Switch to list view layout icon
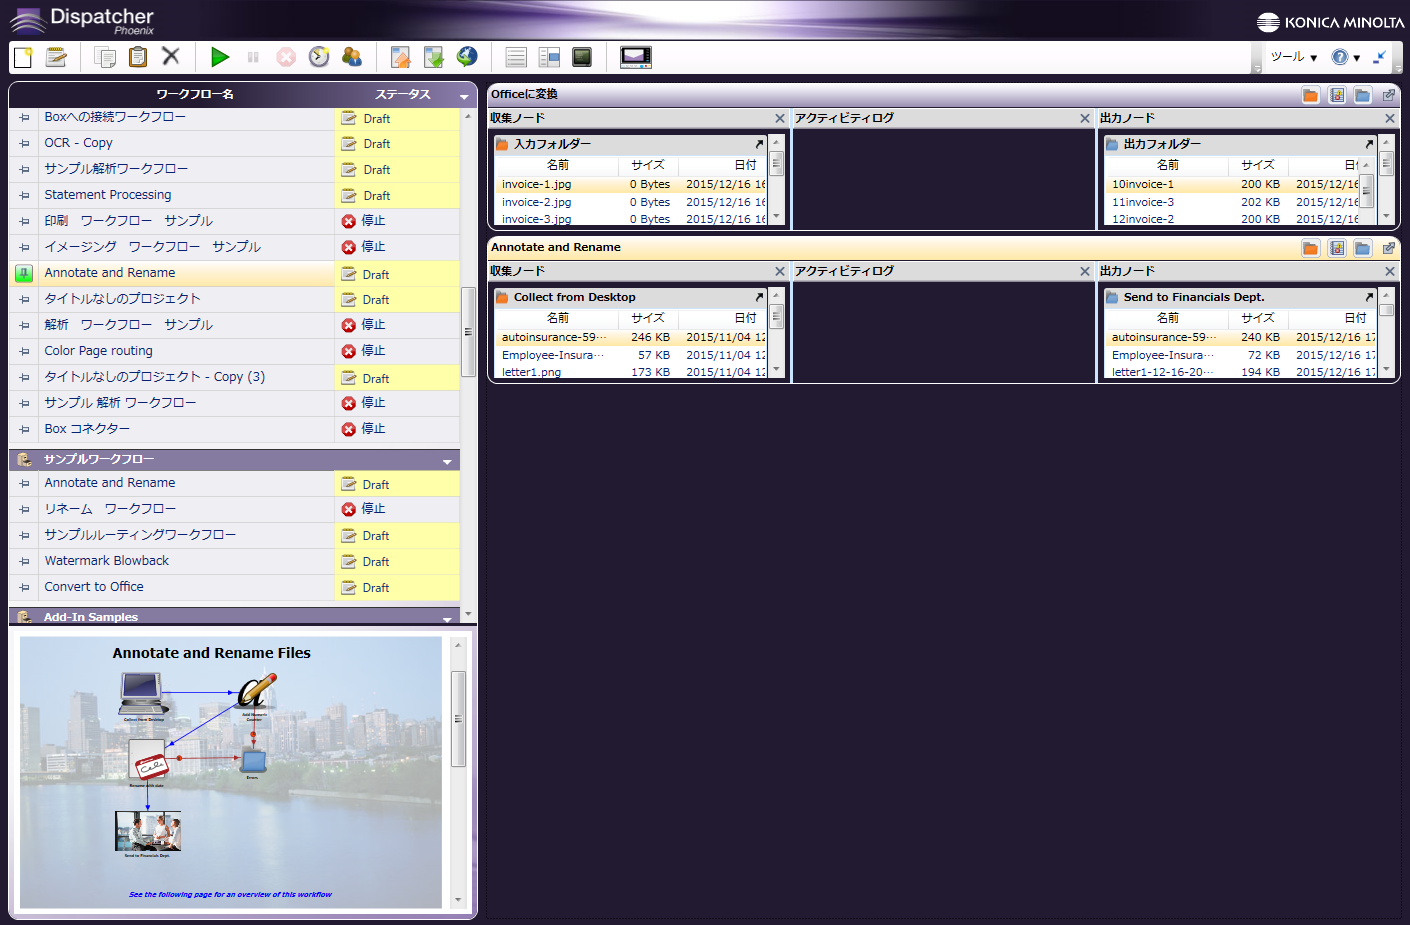1410x925 pixels. 516,57
